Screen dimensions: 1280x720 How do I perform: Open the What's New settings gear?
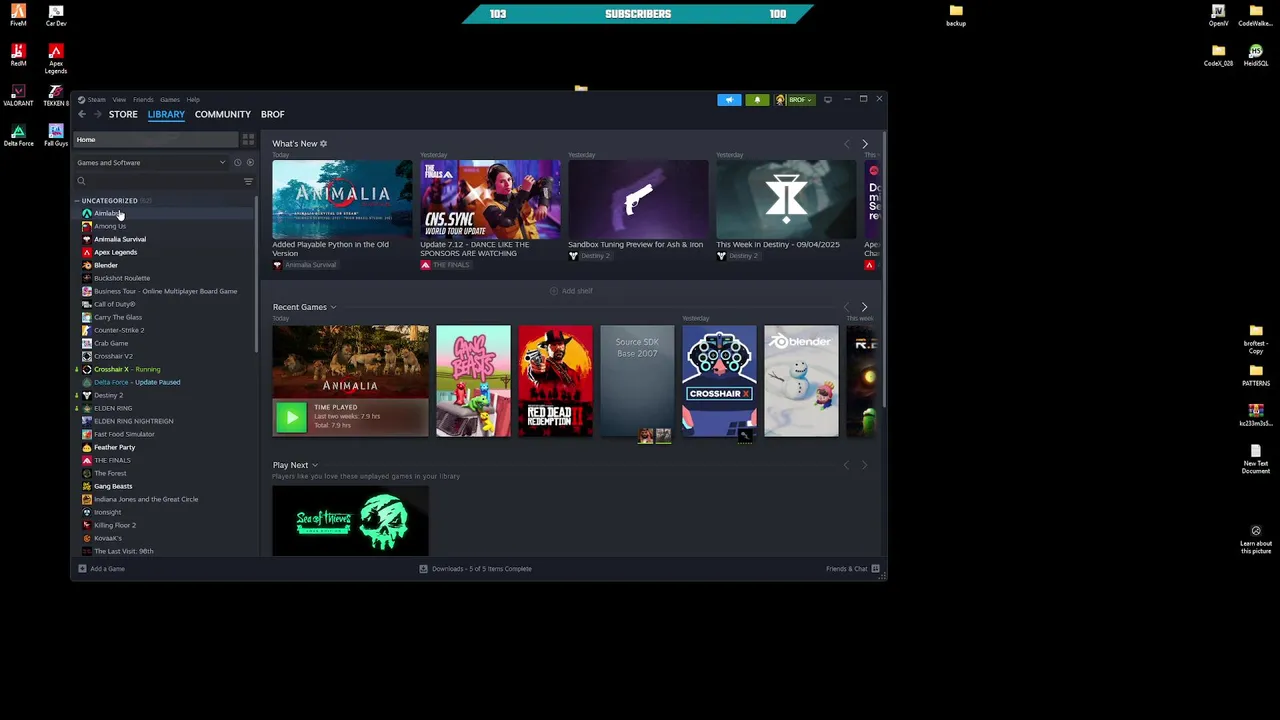pos(323,144)
